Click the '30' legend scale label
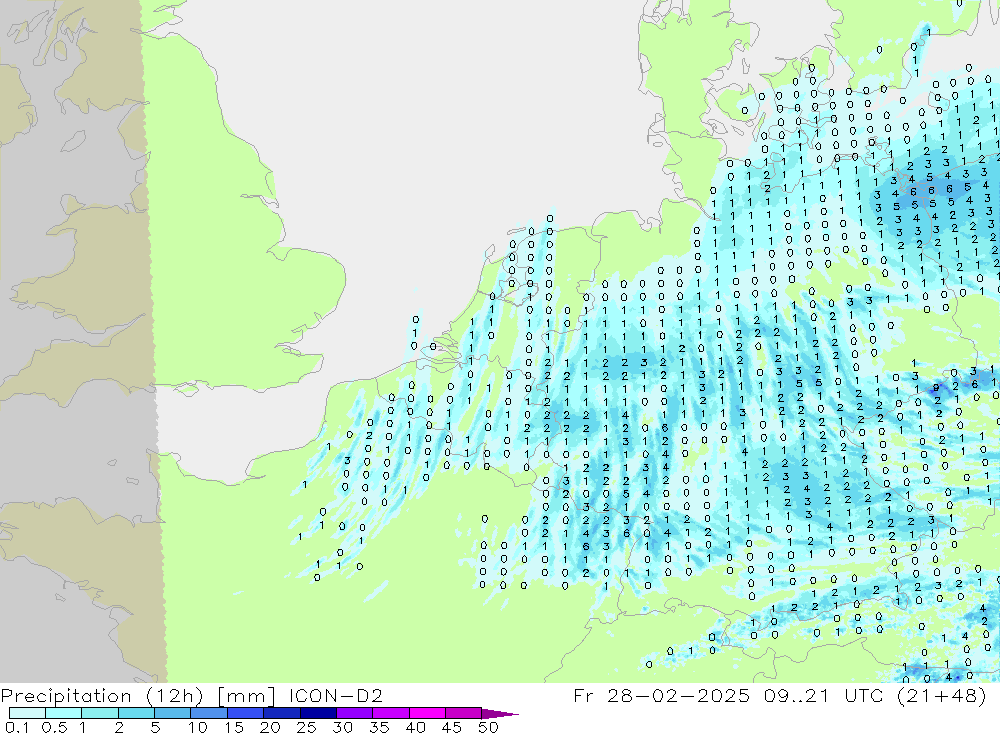This screenshot has height=733, width=1000. [342, 727]
